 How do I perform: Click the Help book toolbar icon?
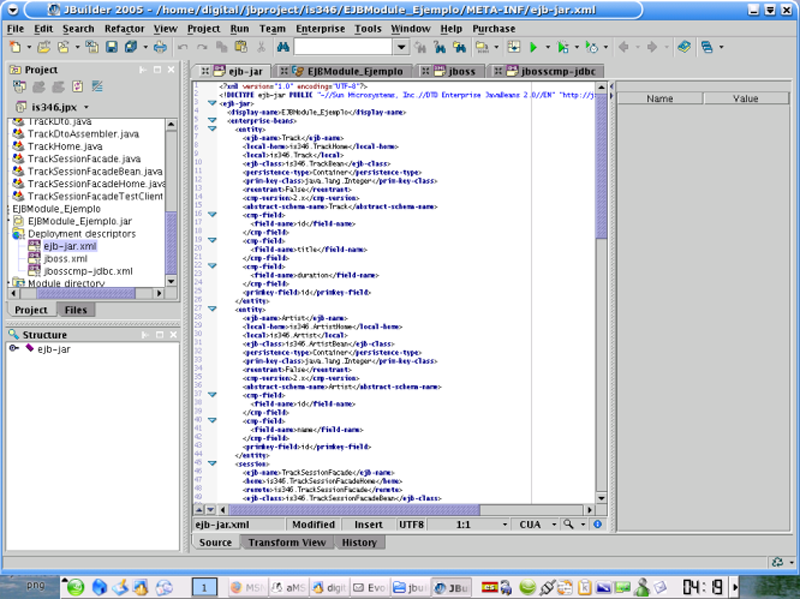coord(684,47)
